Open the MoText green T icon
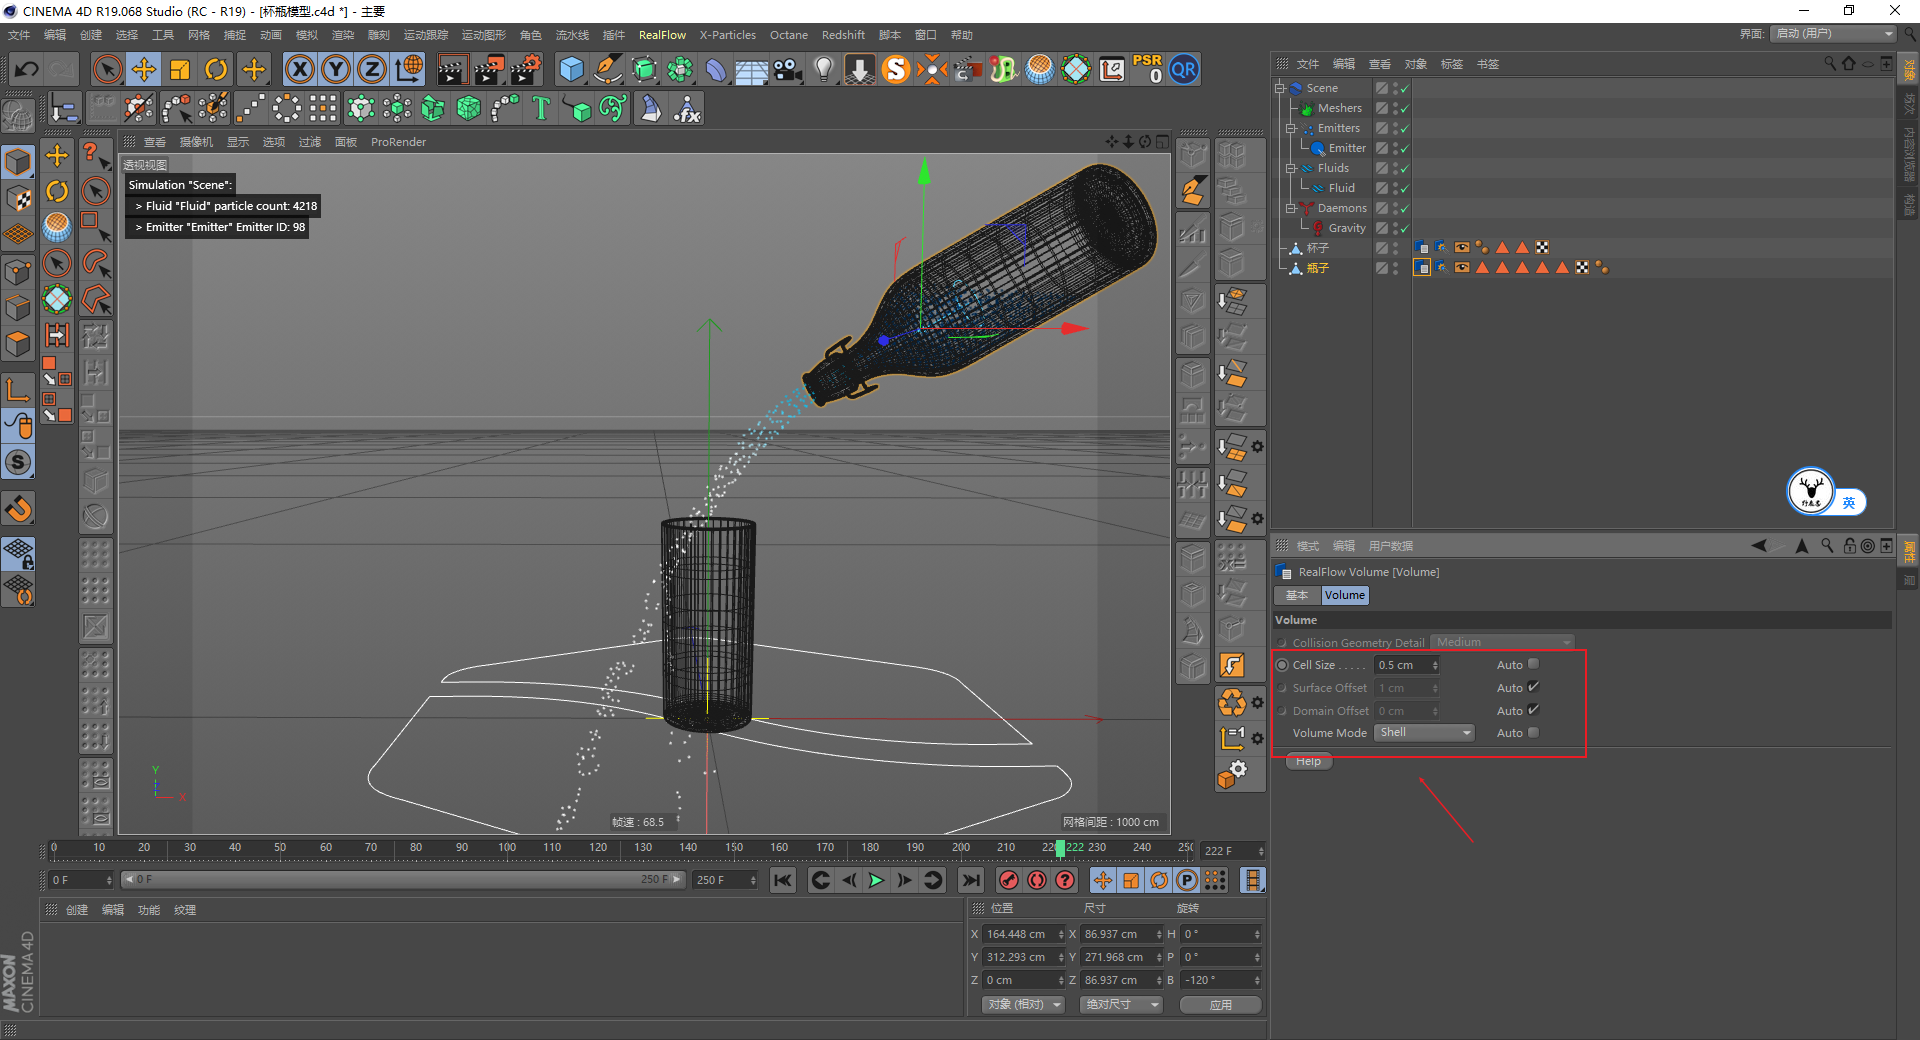This screenshot has width=1920, height=1040. coord(541,108)
